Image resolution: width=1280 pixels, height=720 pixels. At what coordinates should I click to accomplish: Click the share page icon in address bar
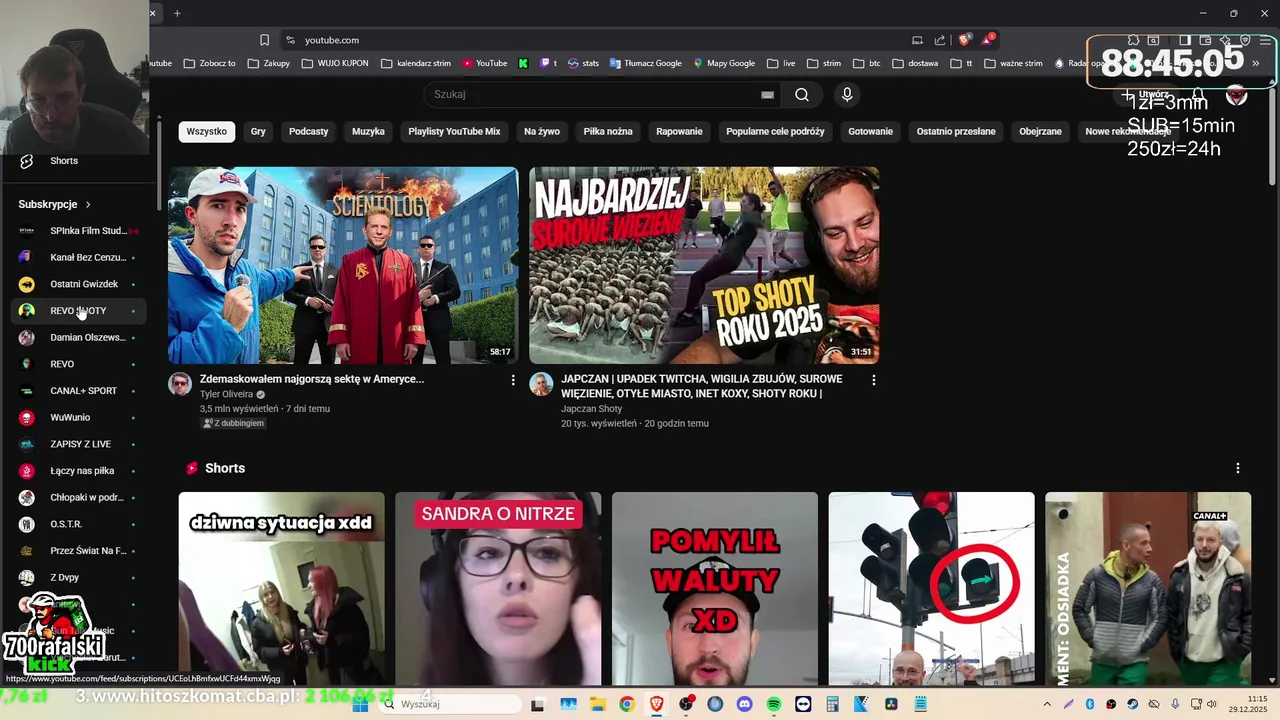[940, 40]
